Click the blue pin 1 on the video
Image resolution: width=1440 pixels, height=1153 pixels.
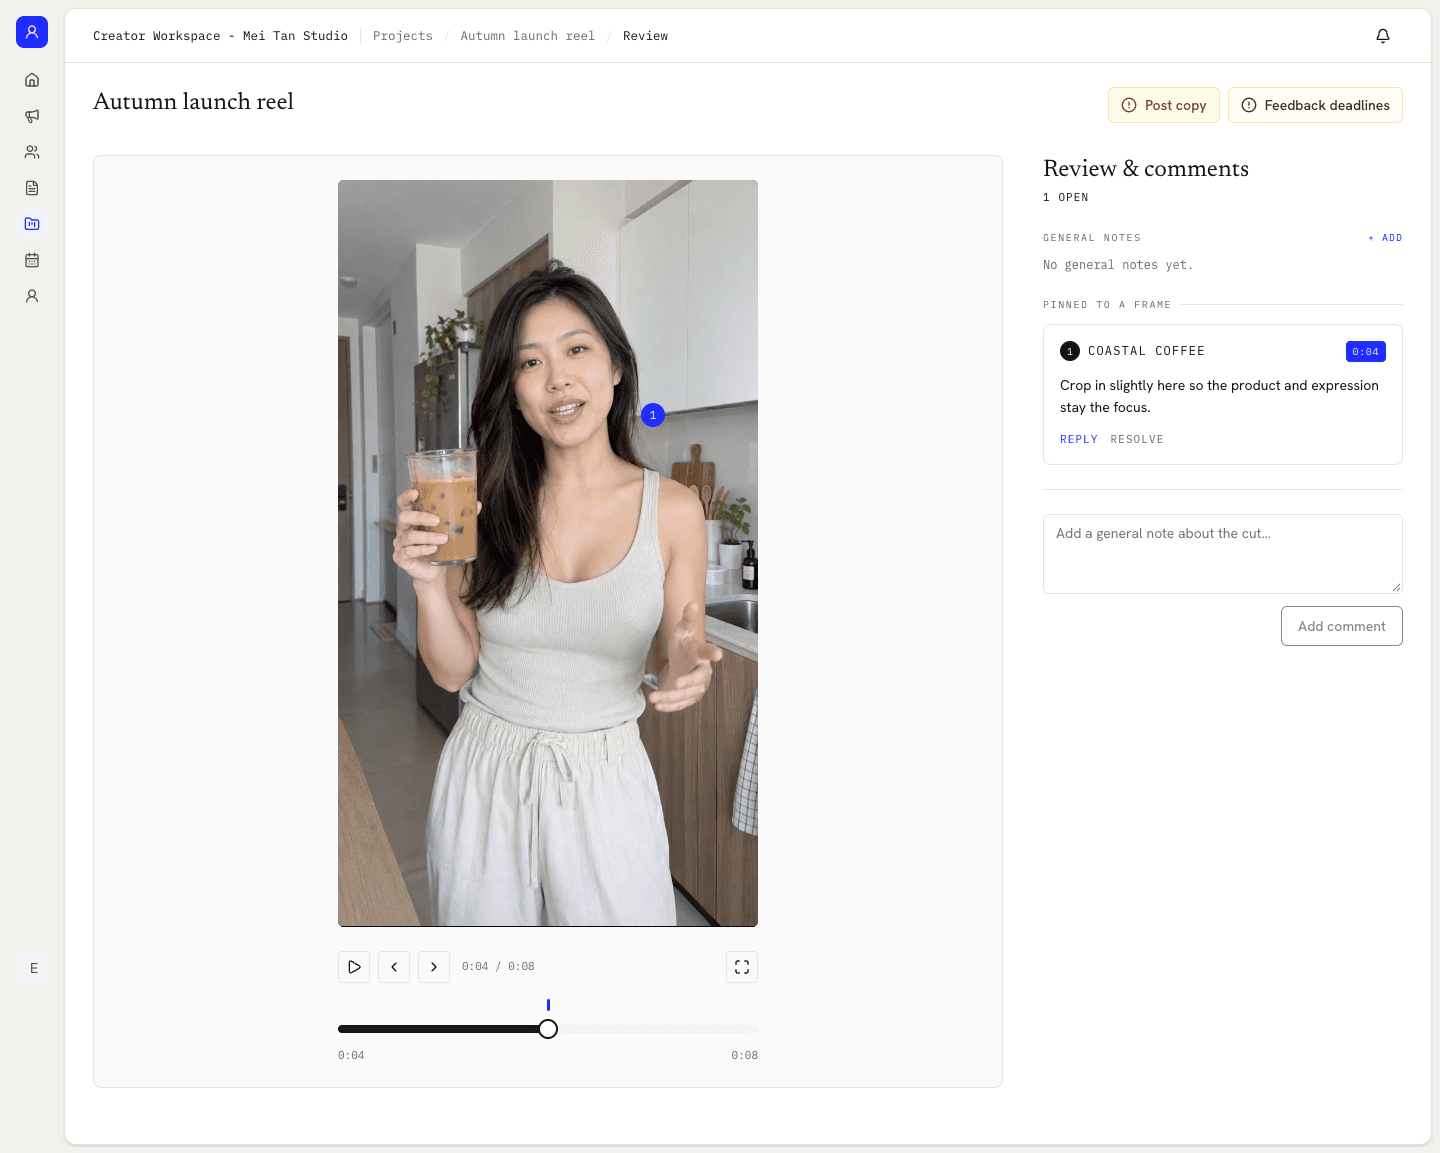point(653,415)
